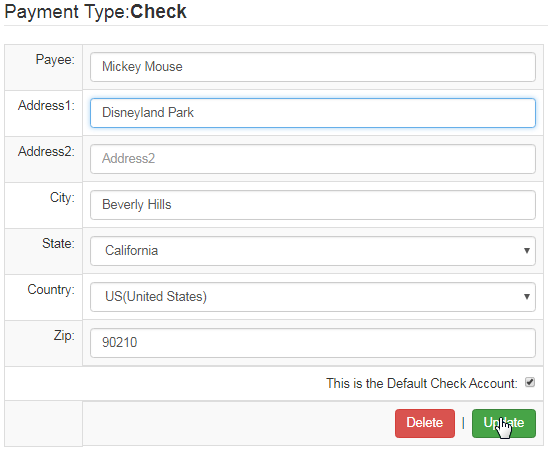Click the empty Address2 field

pyautogui.click(x=313, y=159)
